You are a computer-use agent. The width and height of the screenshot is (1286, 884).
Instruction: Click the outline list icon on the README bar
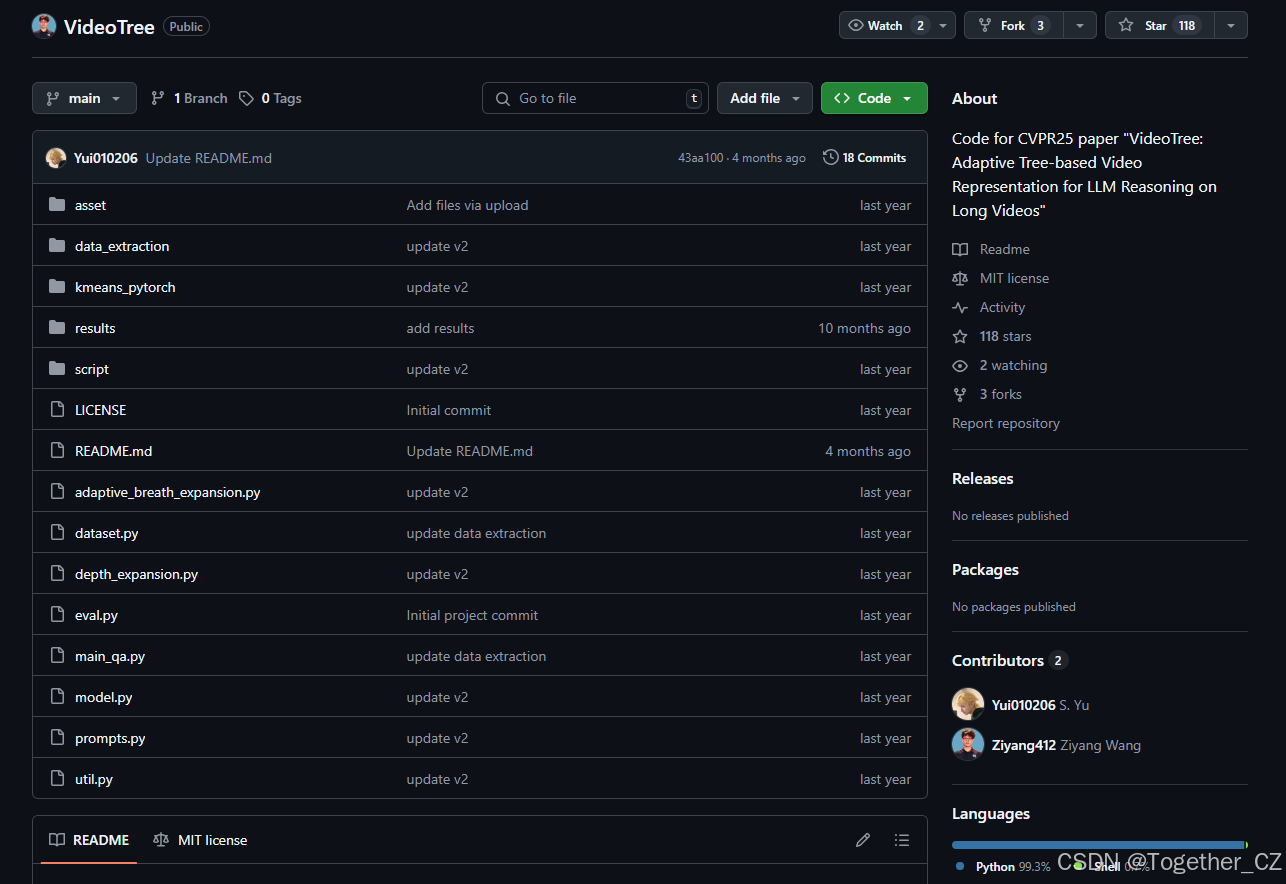(901, 840)
